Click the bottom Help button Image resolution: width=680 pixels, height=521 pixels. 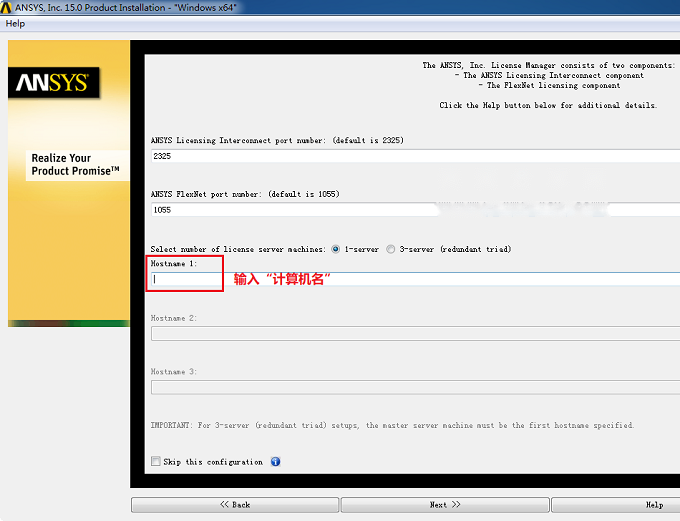click(616, 505)
